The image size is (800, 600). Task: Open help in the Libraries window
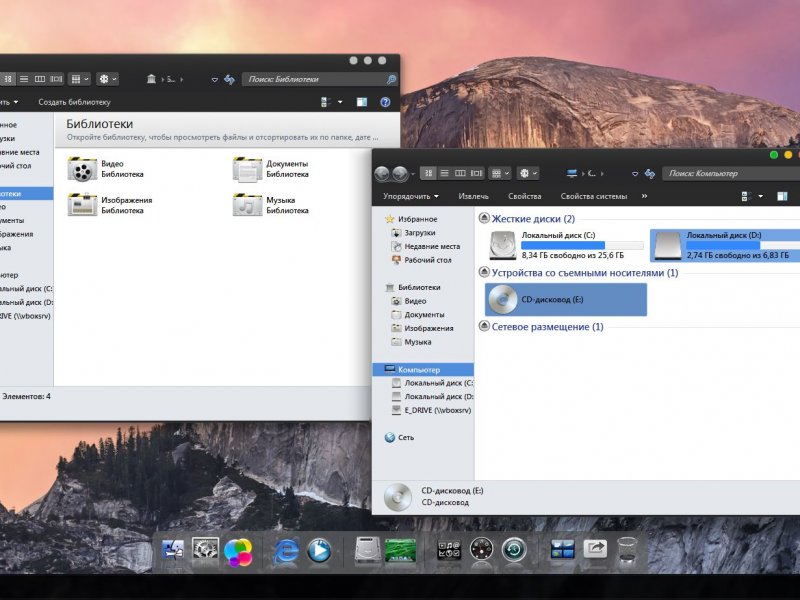[x=385, y=102]
